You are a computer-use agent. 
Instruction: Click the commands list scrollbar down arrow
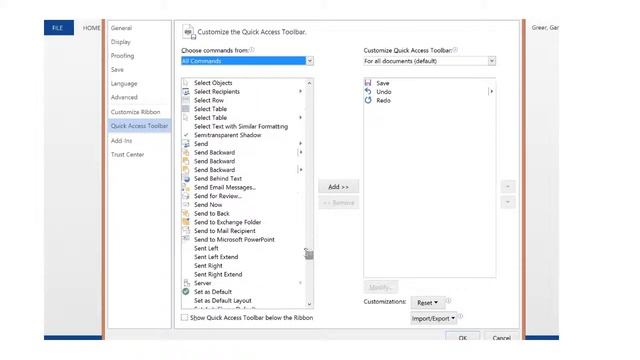pyautogui.click(x=309, y=304)
